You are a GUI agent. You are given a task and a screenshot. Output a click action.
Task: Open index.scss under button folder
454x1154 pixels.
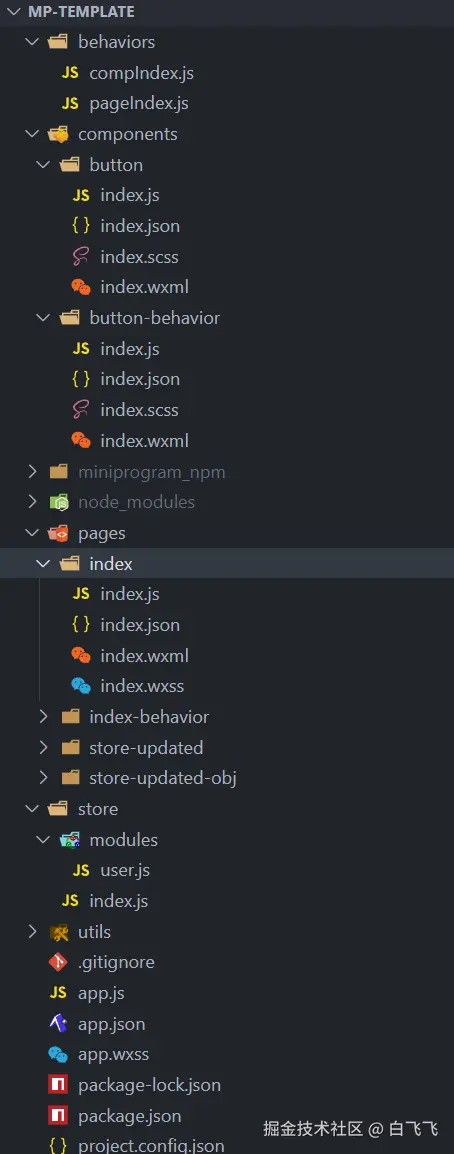[140, 257]
